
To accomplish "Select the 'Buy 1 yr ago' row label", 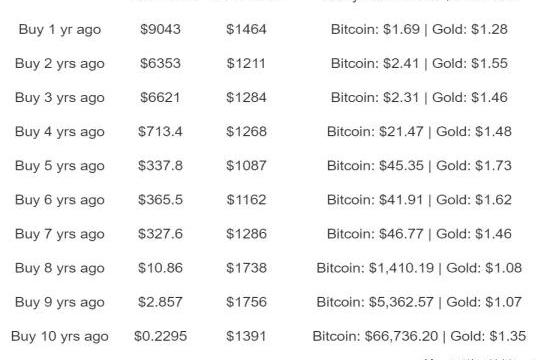I will pyautogui.click(x=60, y=30).
